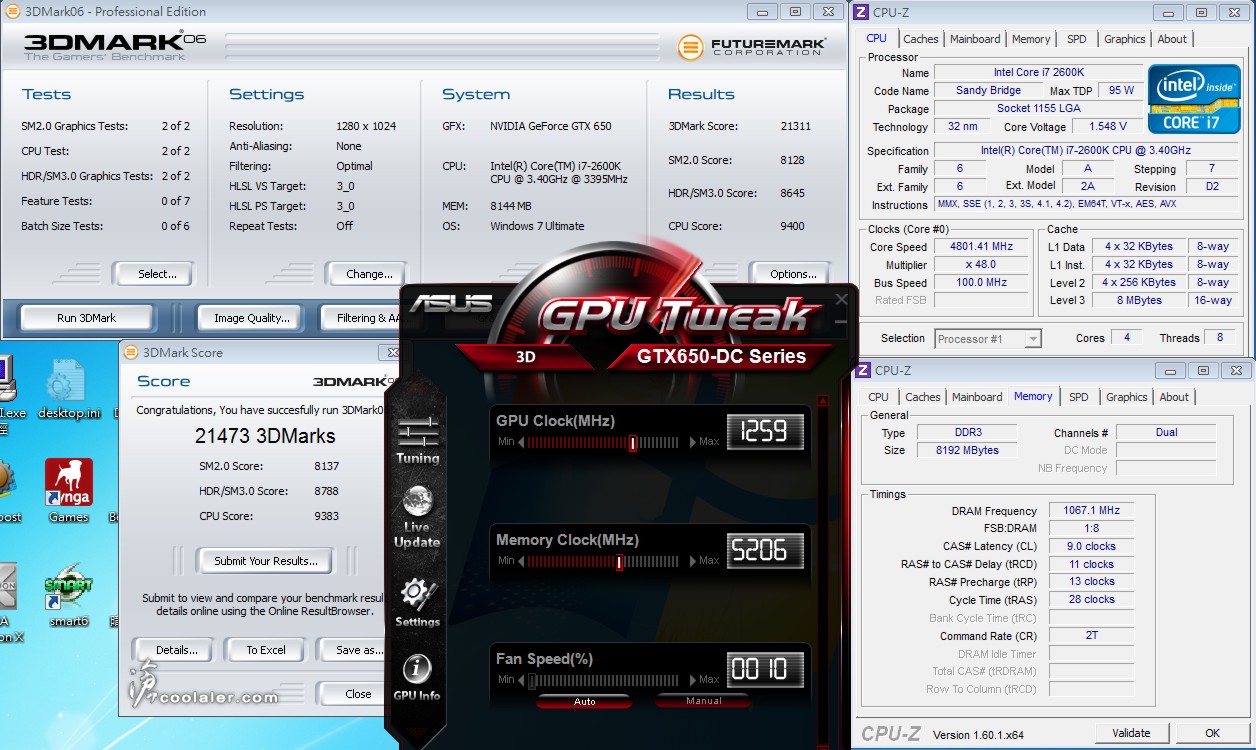The image size is (1256, 750).
Task: Open About tab in upper CPU-Z window
Action: coord(1173,39)
